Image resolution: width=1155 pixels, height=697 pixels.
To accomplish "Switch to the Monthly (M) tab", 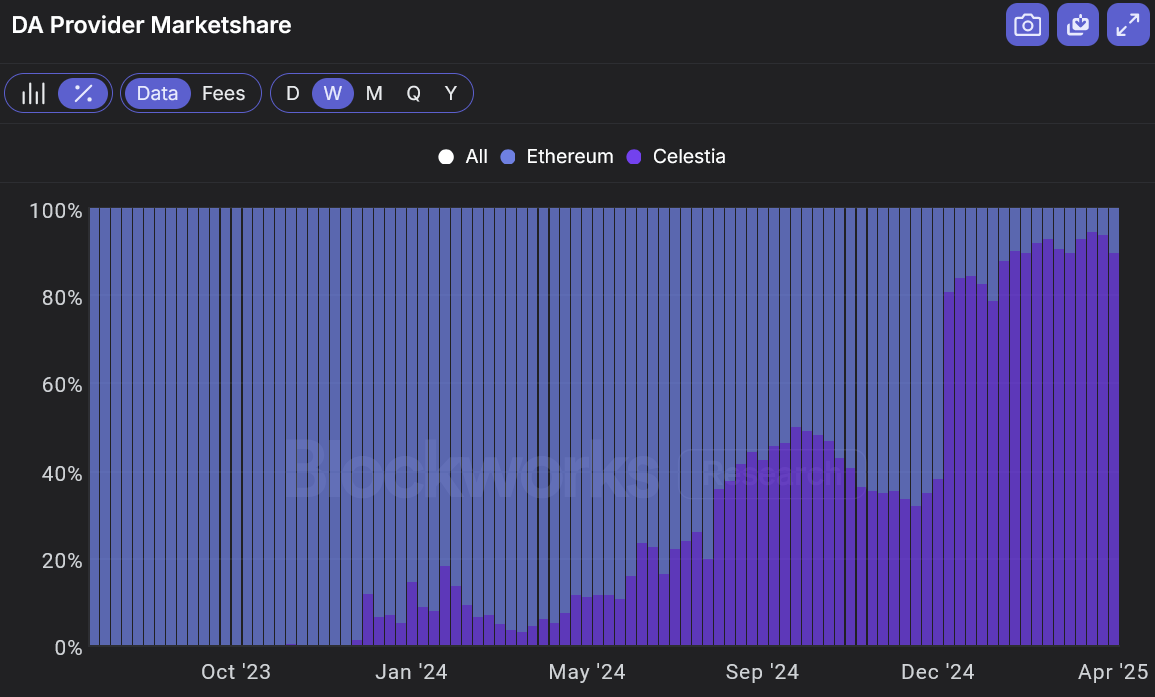I will 373,93.
